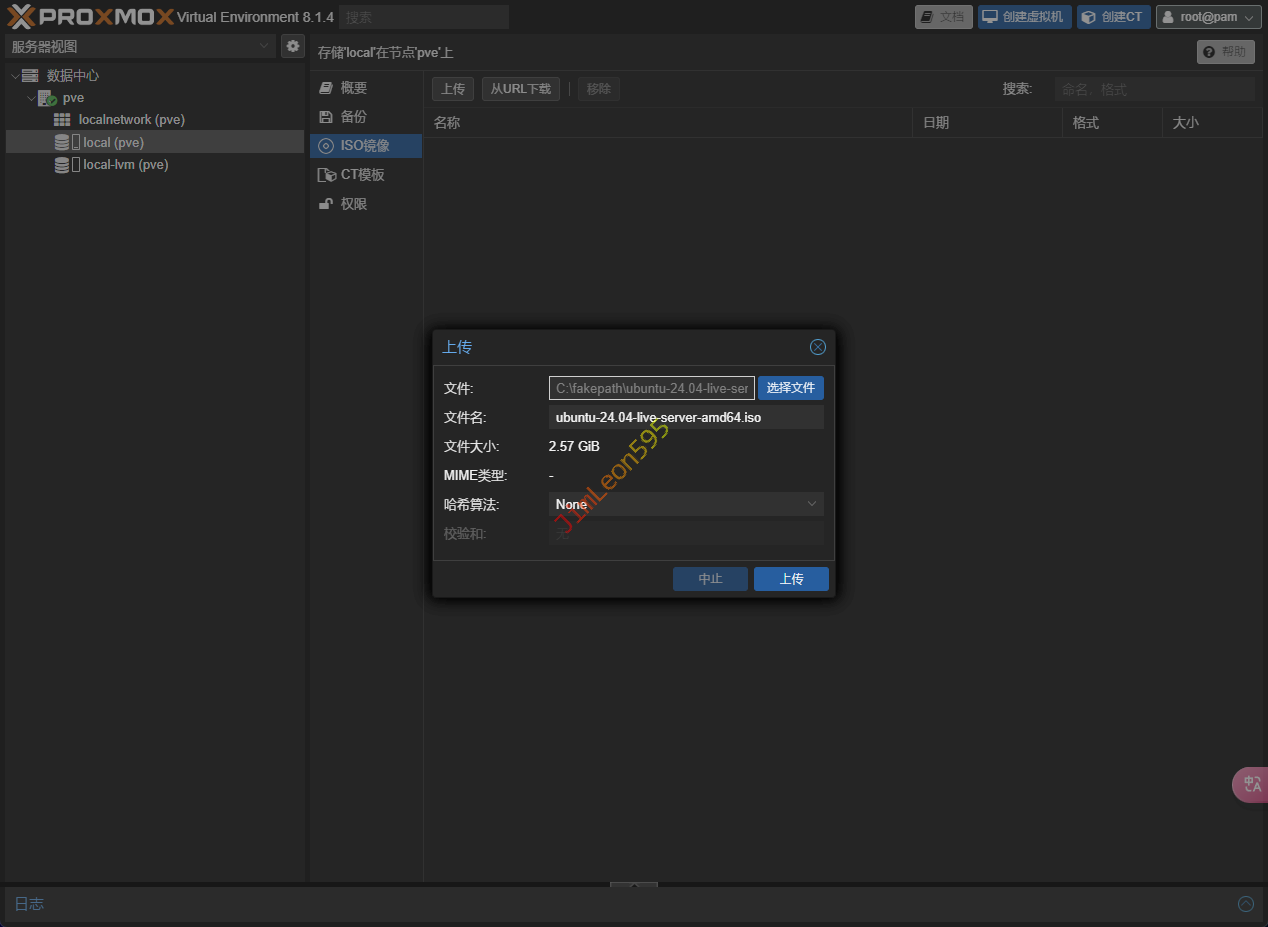The width and height of the screenshot is (1268, 927).
Task: Click the floating translate icon at right edge
Action: pyautogui.click(x=1251, y=785)
